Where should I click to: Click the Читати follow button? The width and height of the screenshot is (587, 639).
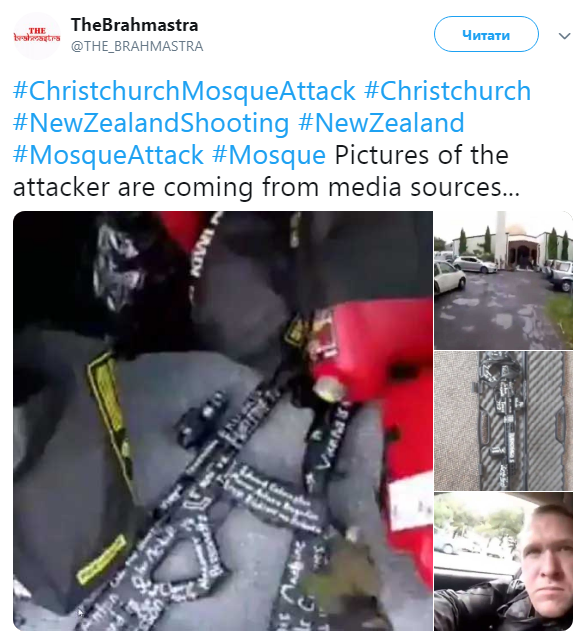pos(486,34)
